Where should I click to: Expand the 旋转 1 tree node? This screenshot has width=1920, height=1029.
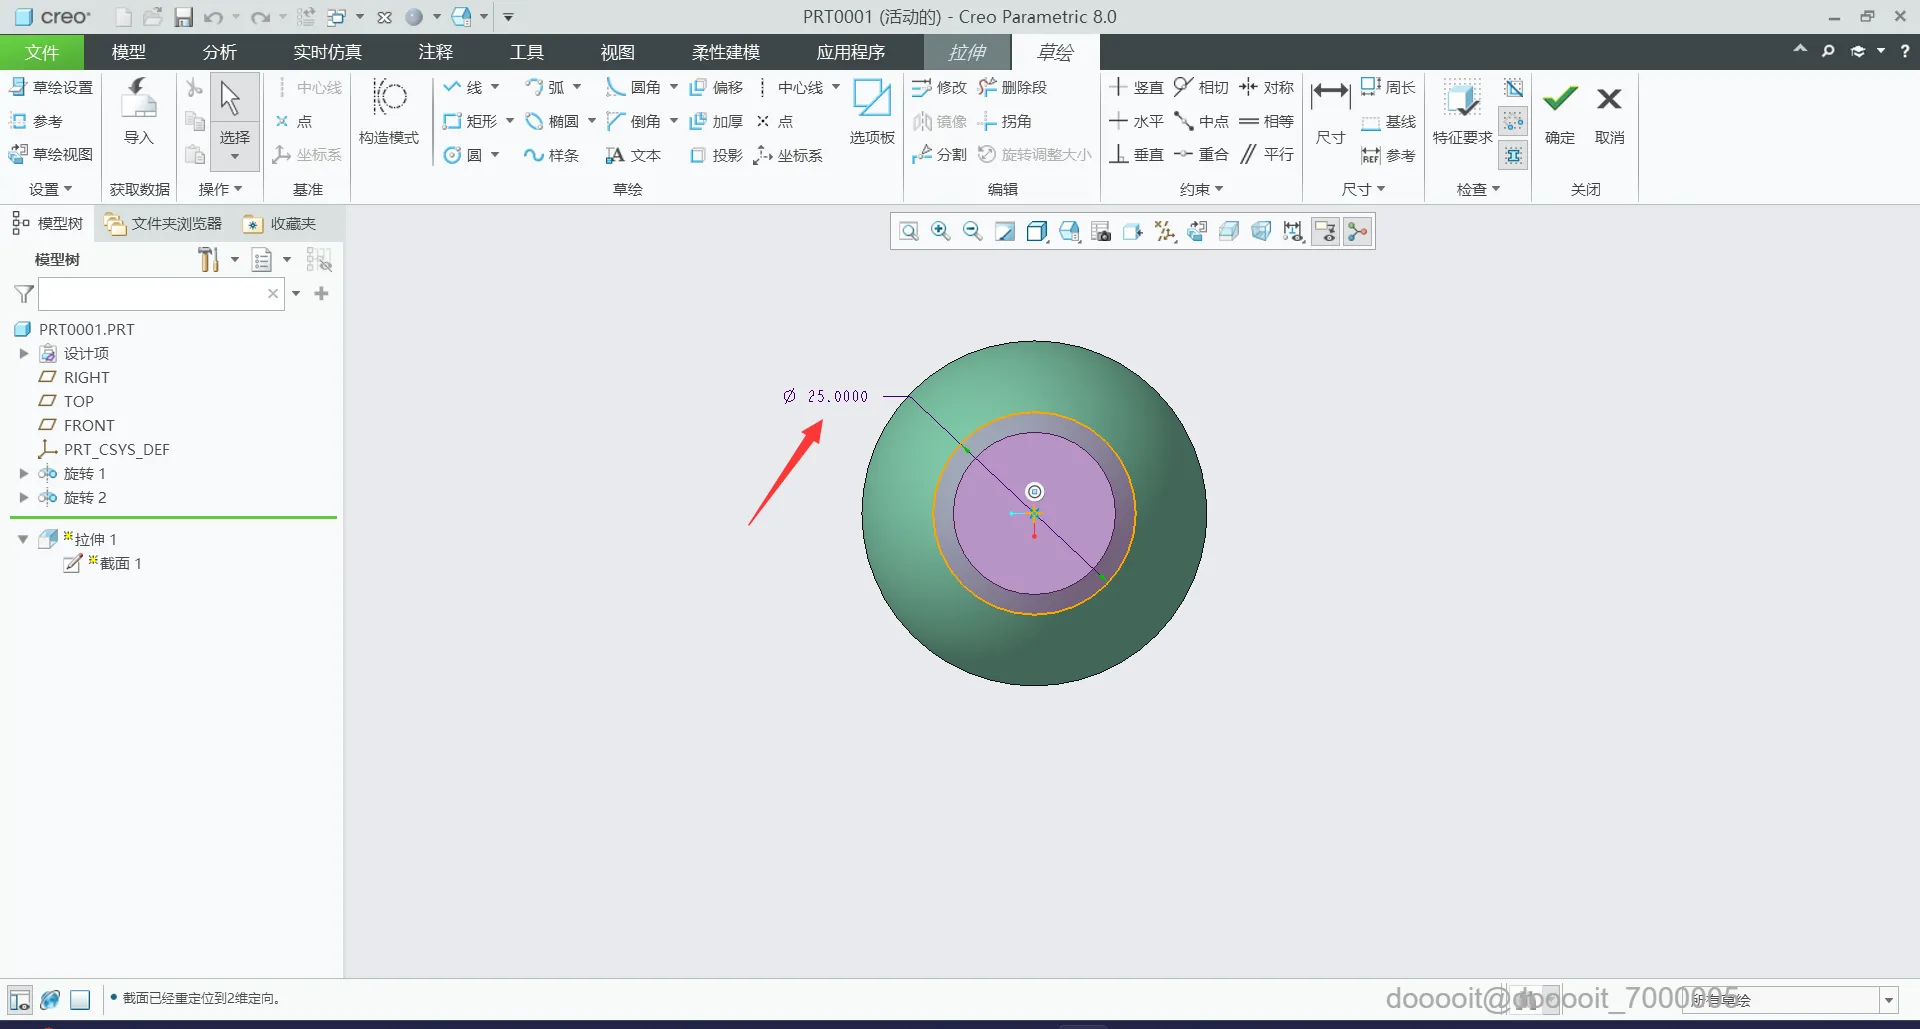pyautogui.click(x=24, y=473)
